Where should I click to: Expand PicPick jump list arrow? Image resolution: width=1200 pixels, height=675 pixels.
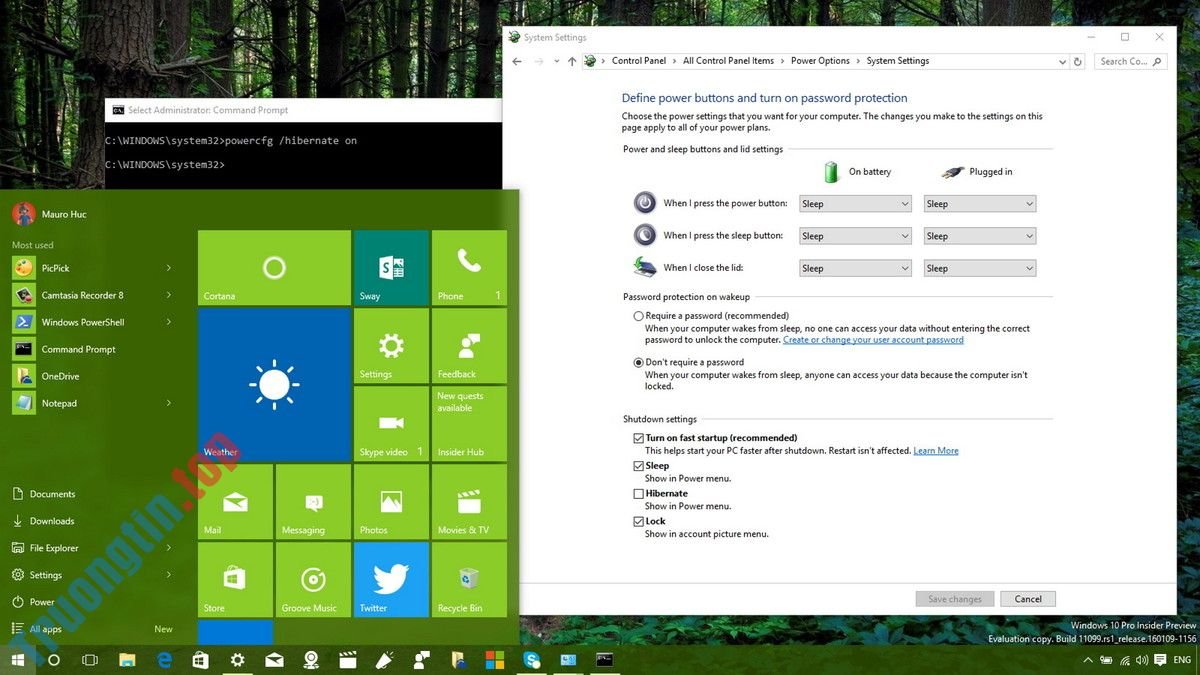pos(168,268)
